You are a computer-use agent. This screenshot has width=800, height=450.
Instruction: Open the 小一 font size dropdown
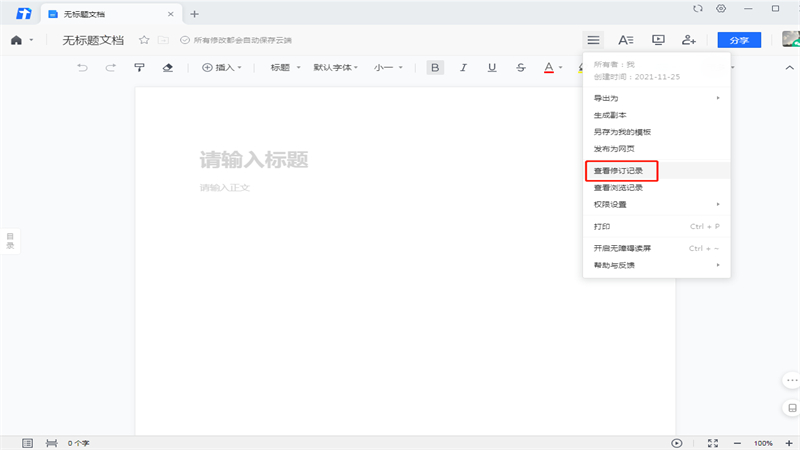pos(388,67)
